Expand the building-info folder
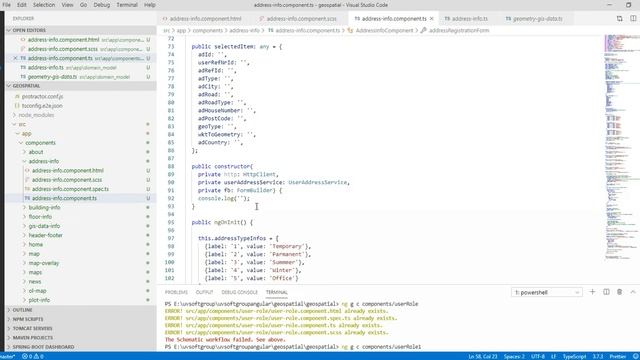 (x=44, y=208)
